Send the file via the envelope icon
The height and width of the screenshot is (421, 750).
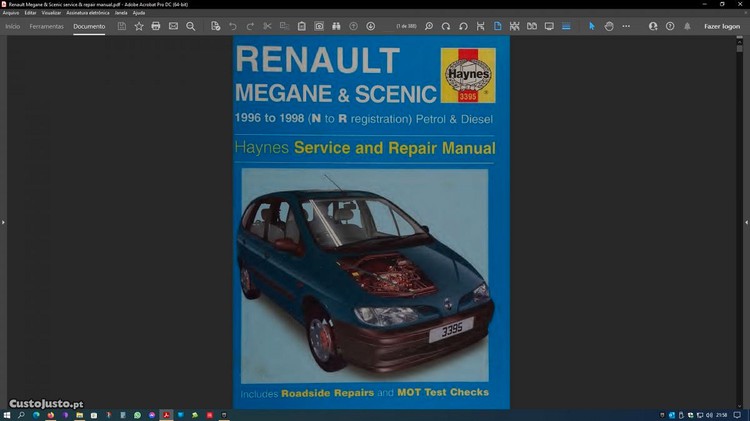pos(173,26)
